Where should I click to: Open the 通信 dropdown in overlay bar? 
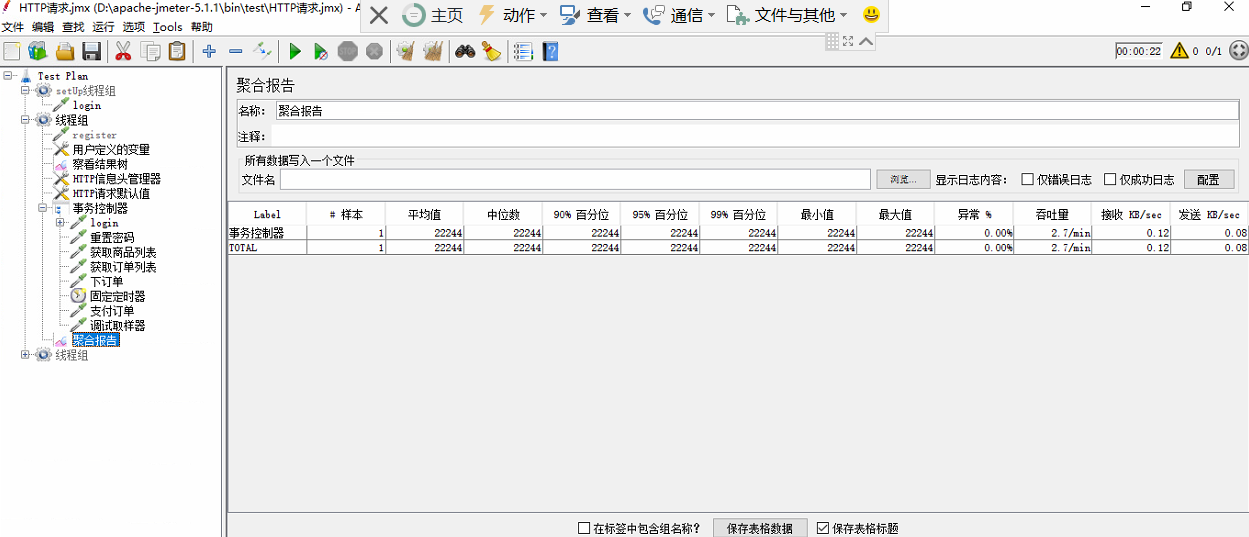(x=680, y=15)
